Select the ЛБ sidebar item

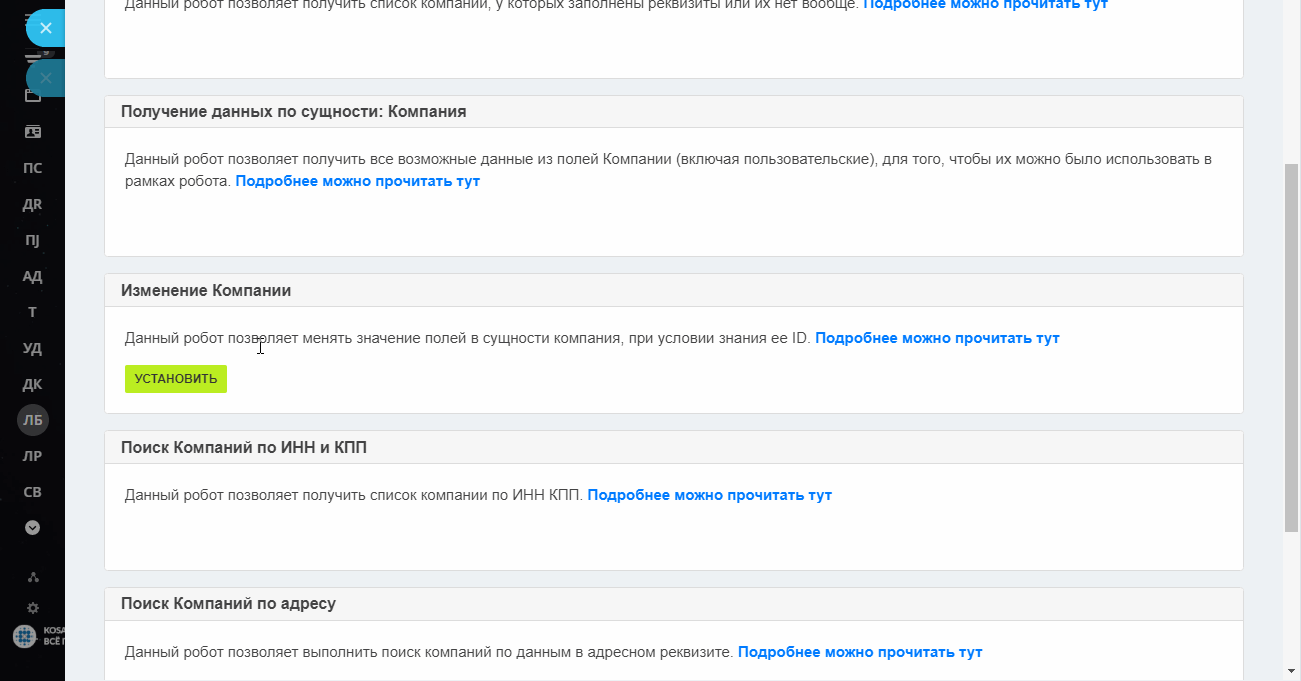click(x=33, y=420)
